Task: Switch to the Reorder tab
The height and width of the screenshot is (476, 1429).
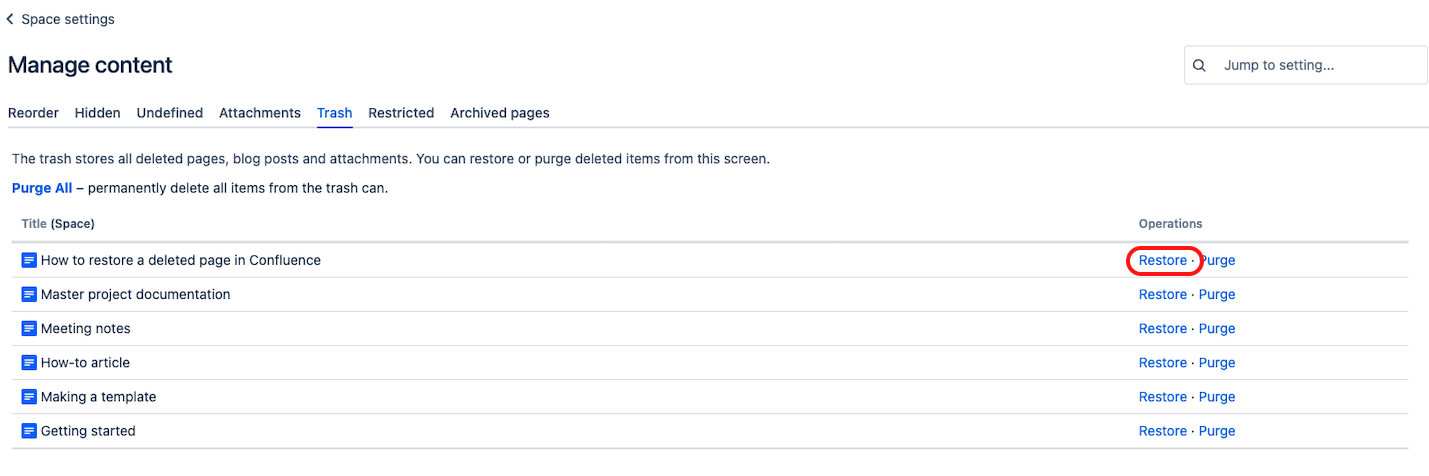Action: 33,113
